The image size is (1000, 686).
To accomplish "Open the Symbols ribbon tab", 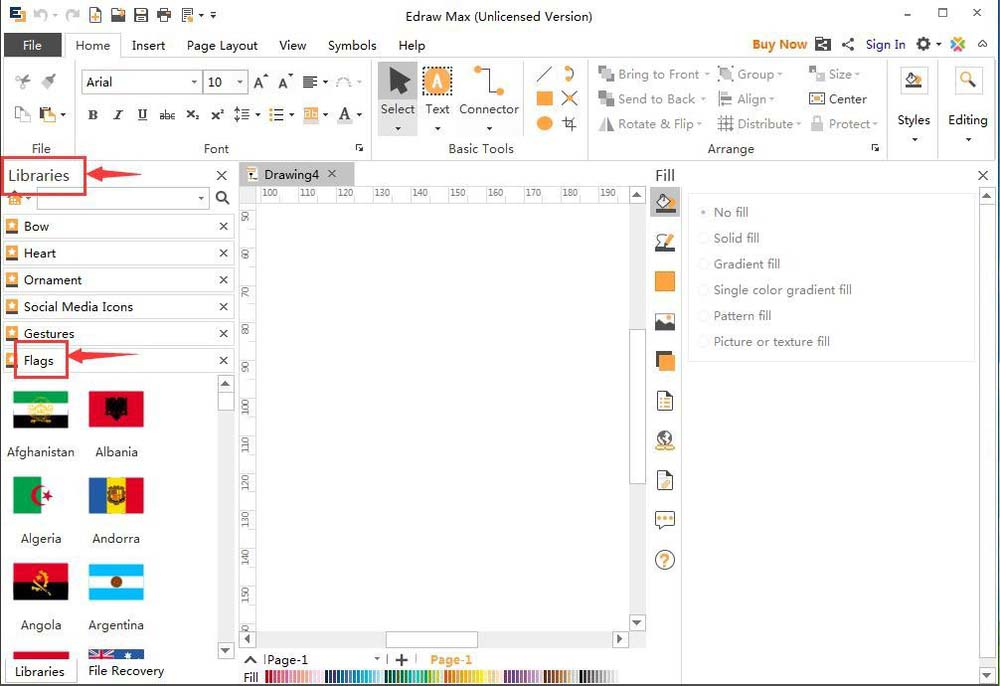I will click(352, 45).
